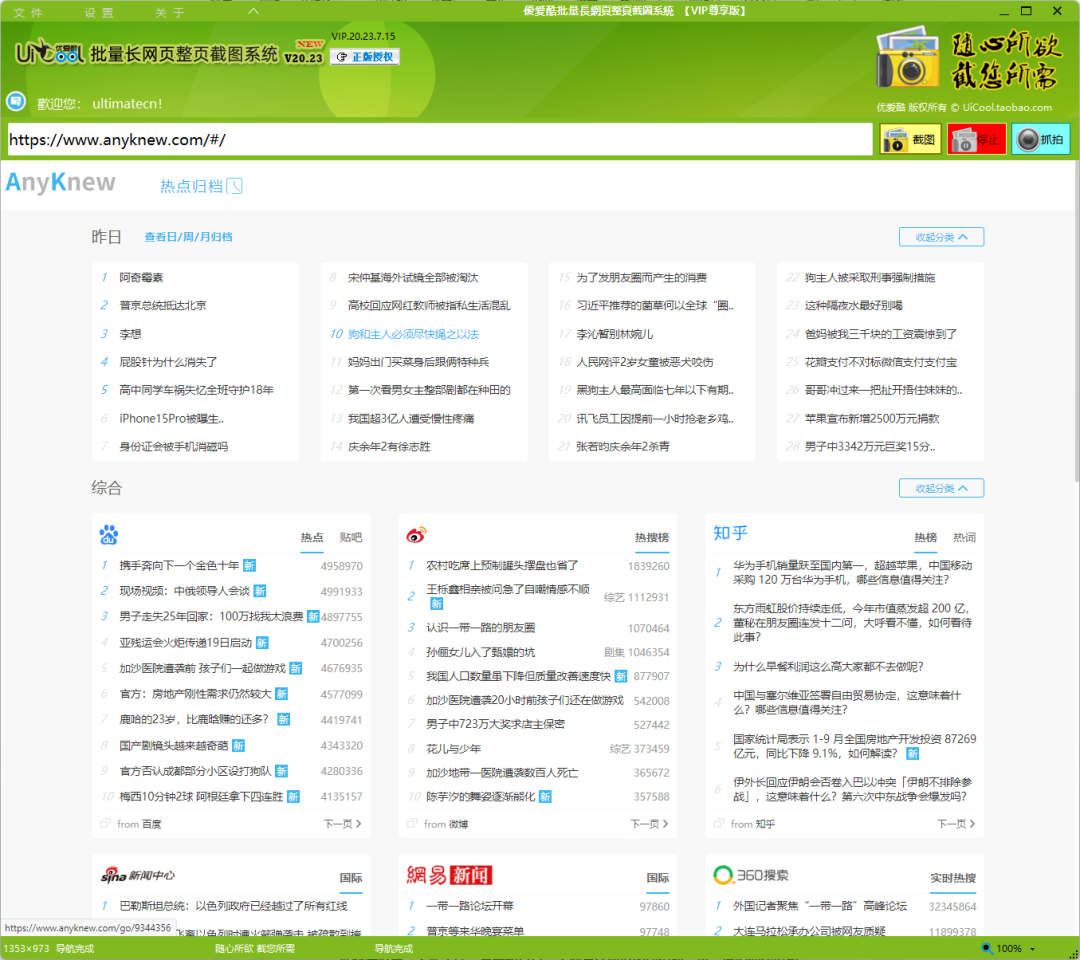The width and height of the screenshot is (1080, 960).
Task: Open the 100% zoom dropdown arrow
Action: pyautogui.click(x=1032, y=949)
